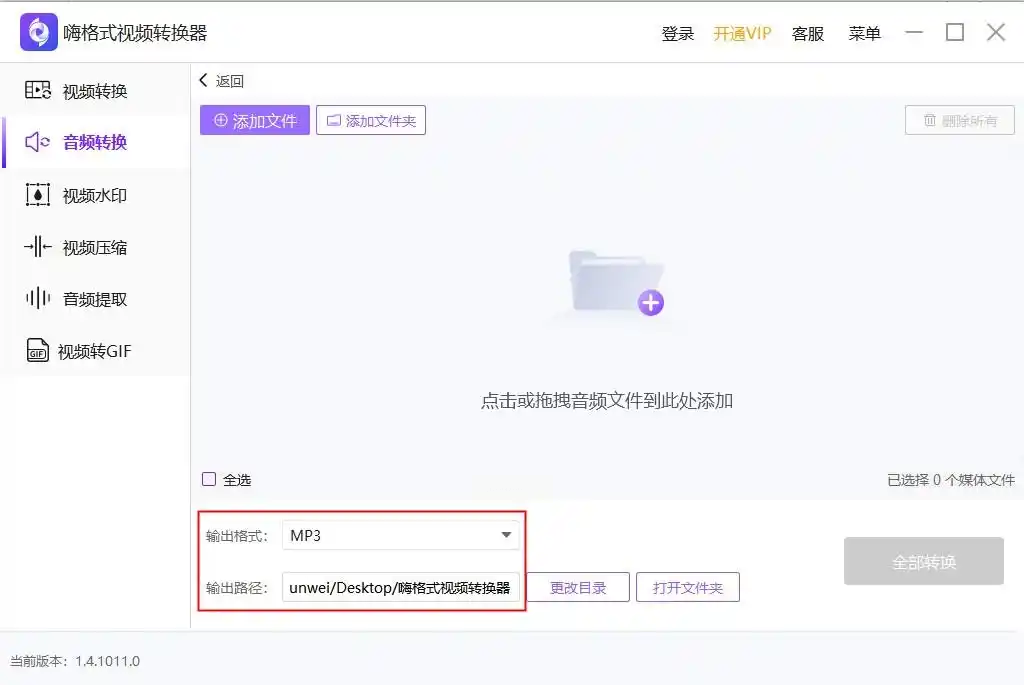Screen dimensions: 1024x685
Task: Click the app logo icon
Action: tap(39, 32)
